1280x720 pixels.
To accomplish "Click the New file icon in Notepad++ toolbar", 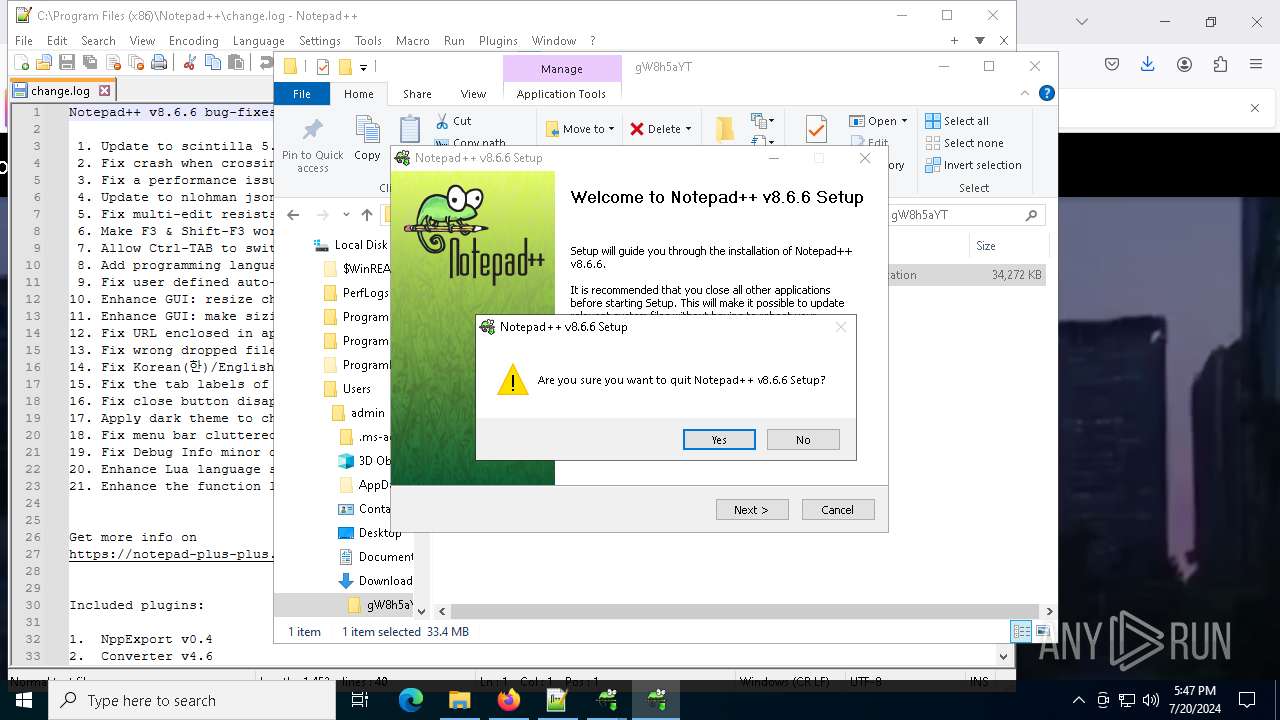I will (20, 62).
